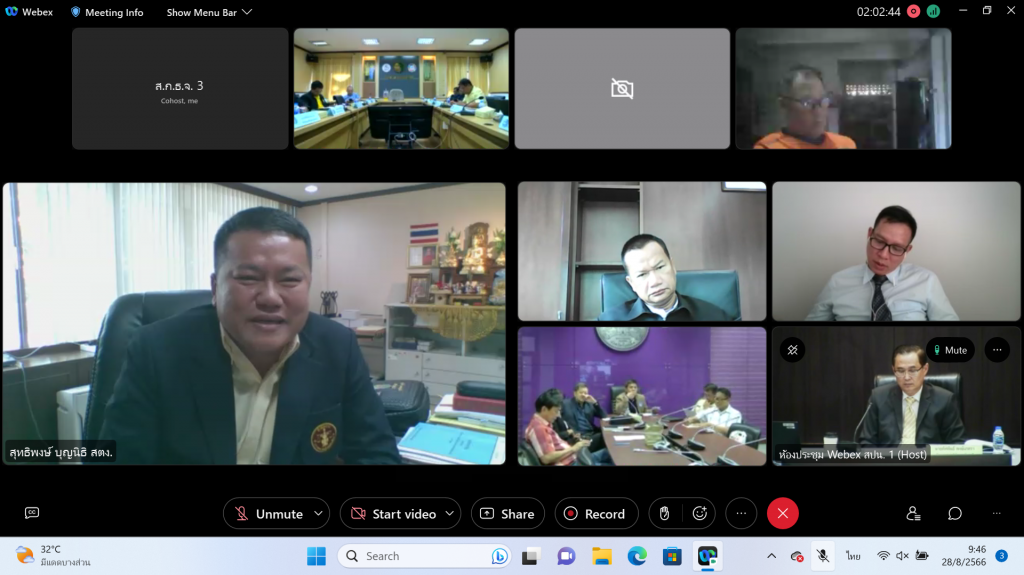Open the Meeting Info panel
This screenshot has height=575, width=1024.
point(106,12)
